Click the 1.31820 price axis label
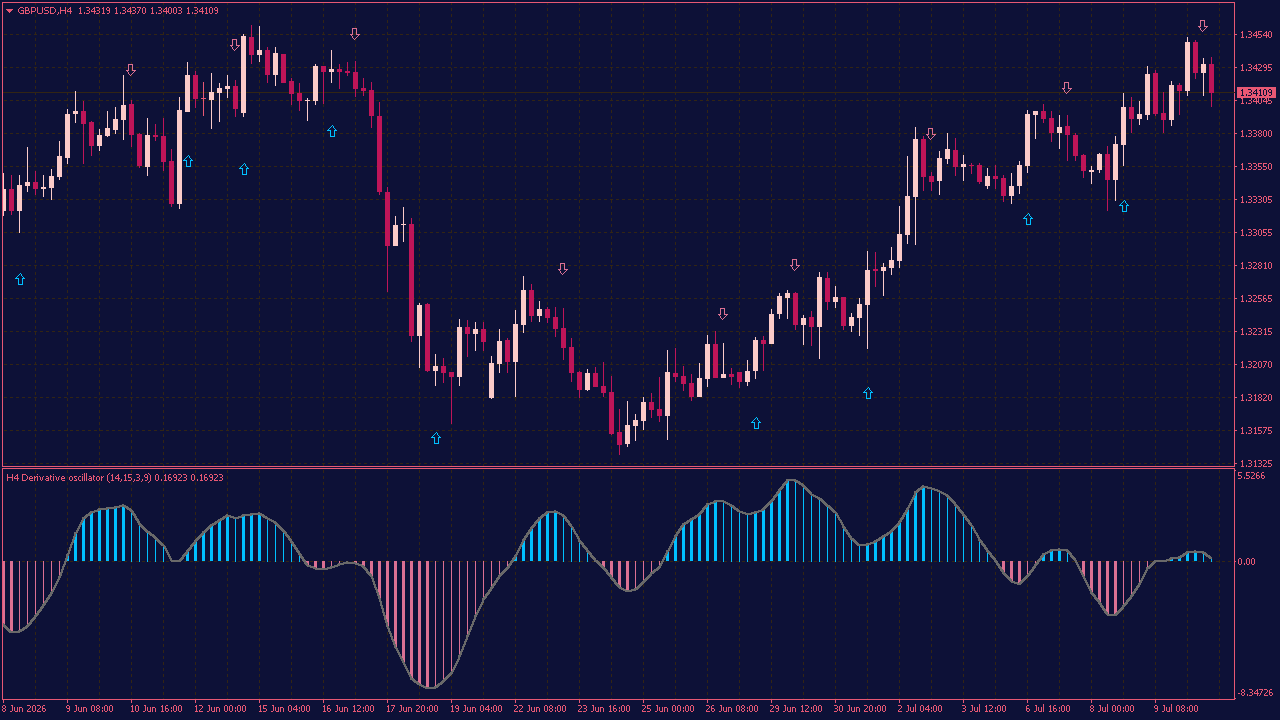Image resolution: width=1280 pixels, height=720 pixels. (1255, 398)
